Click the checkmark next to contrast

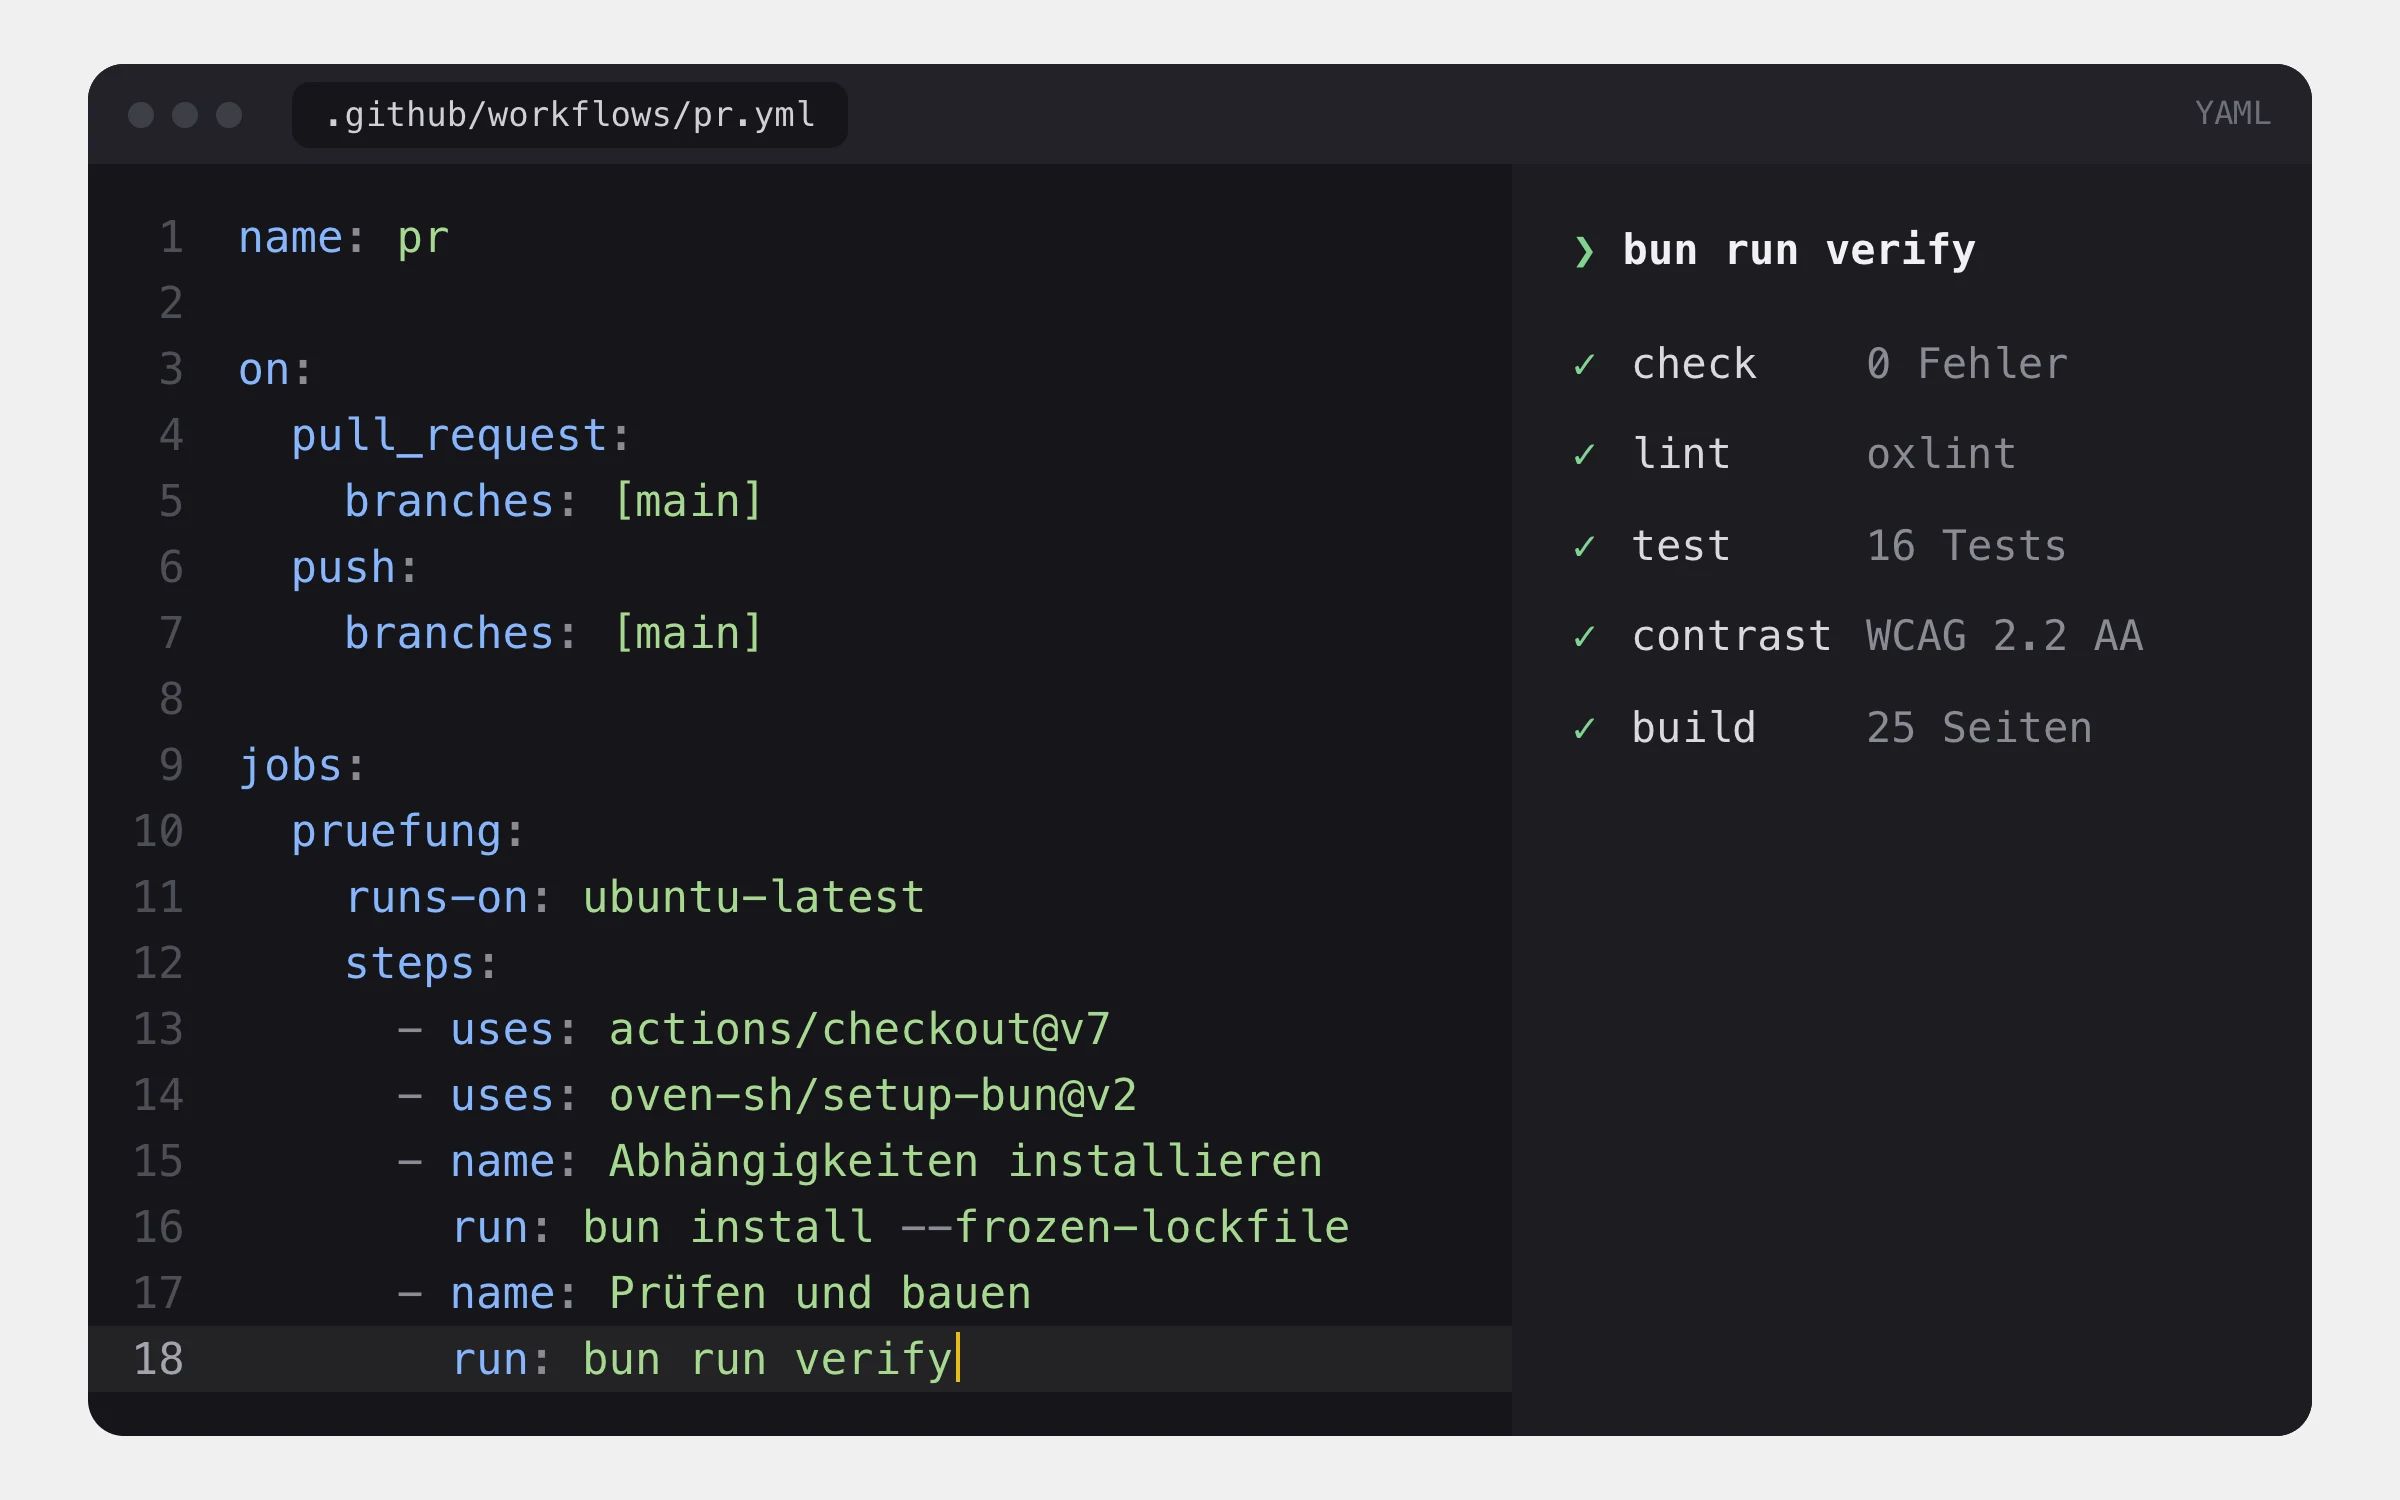[1584, 637]
